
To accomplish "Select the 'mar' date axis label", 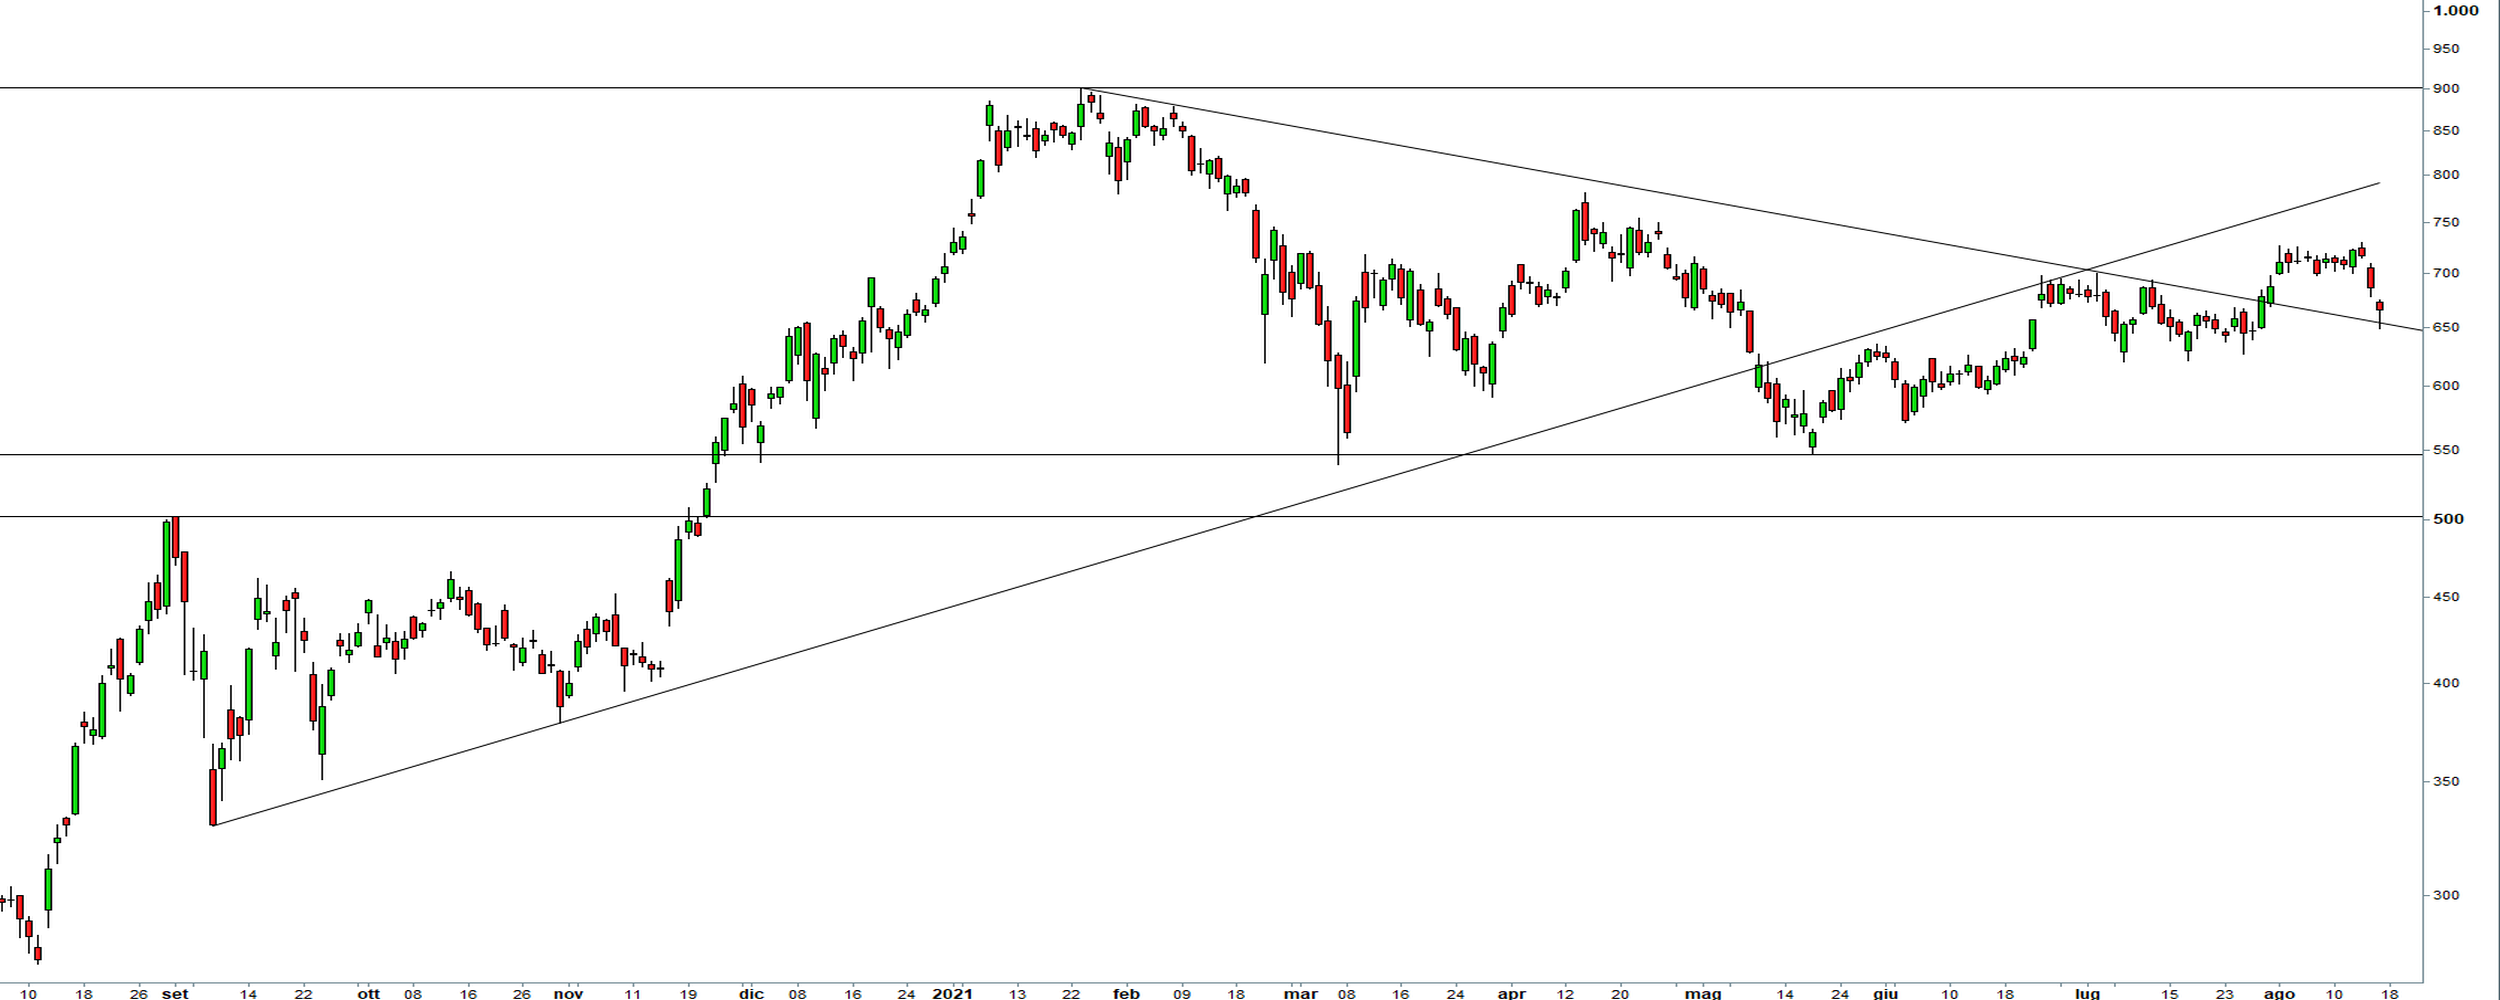I will click(1300, 993).
